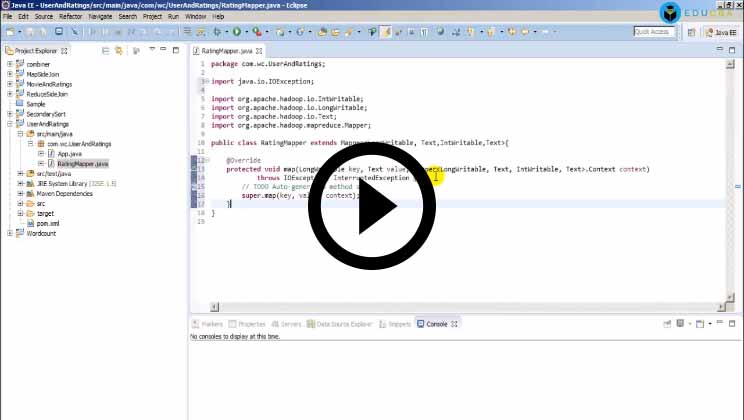This screenshot has width=744, height=420.
Task: Switch to the Data Source Explorer tab
Action: point(344,324)
